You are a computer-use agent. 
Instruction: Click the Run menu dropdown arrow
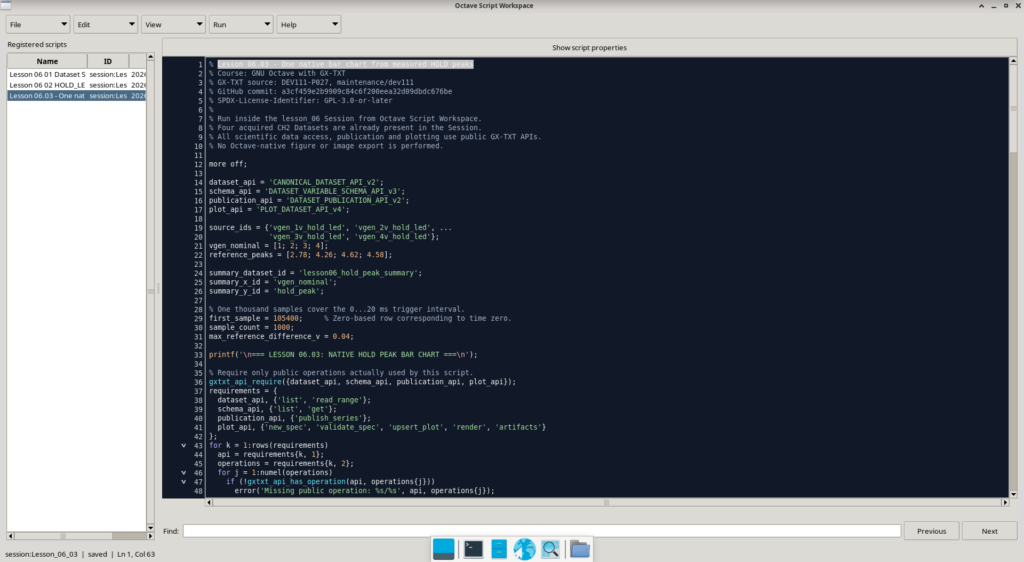click(x=266, y=24)
